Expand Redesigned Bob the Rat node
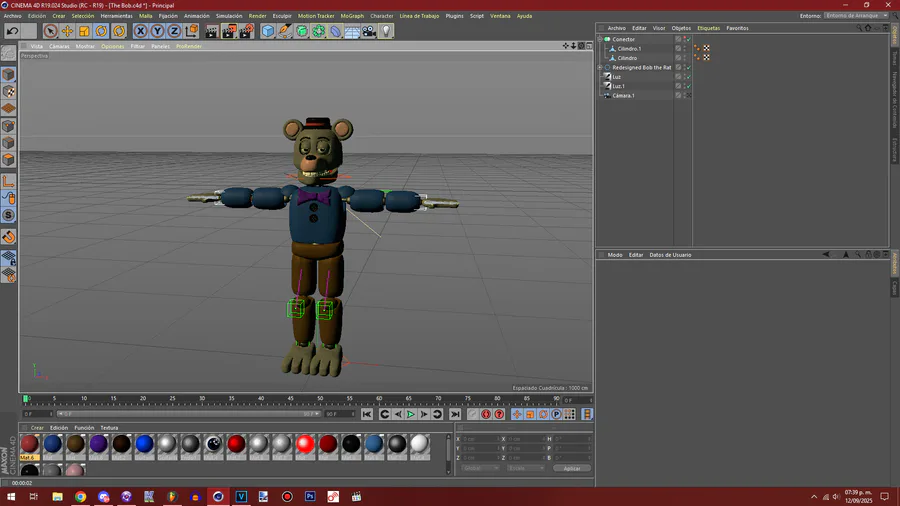The width and height of the screenshot is (900, 506). coord(600,67)
